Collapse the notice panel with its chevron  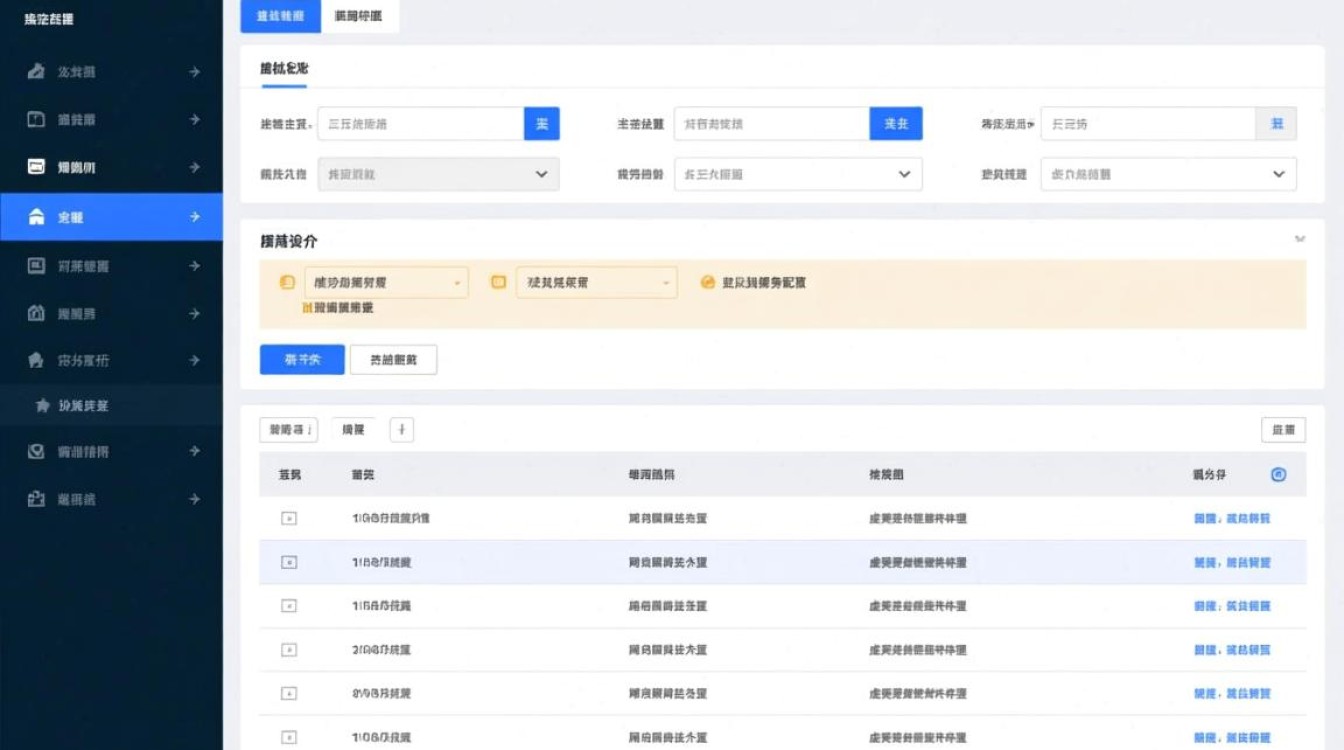pyautogui.click(x=1301, y=240)
